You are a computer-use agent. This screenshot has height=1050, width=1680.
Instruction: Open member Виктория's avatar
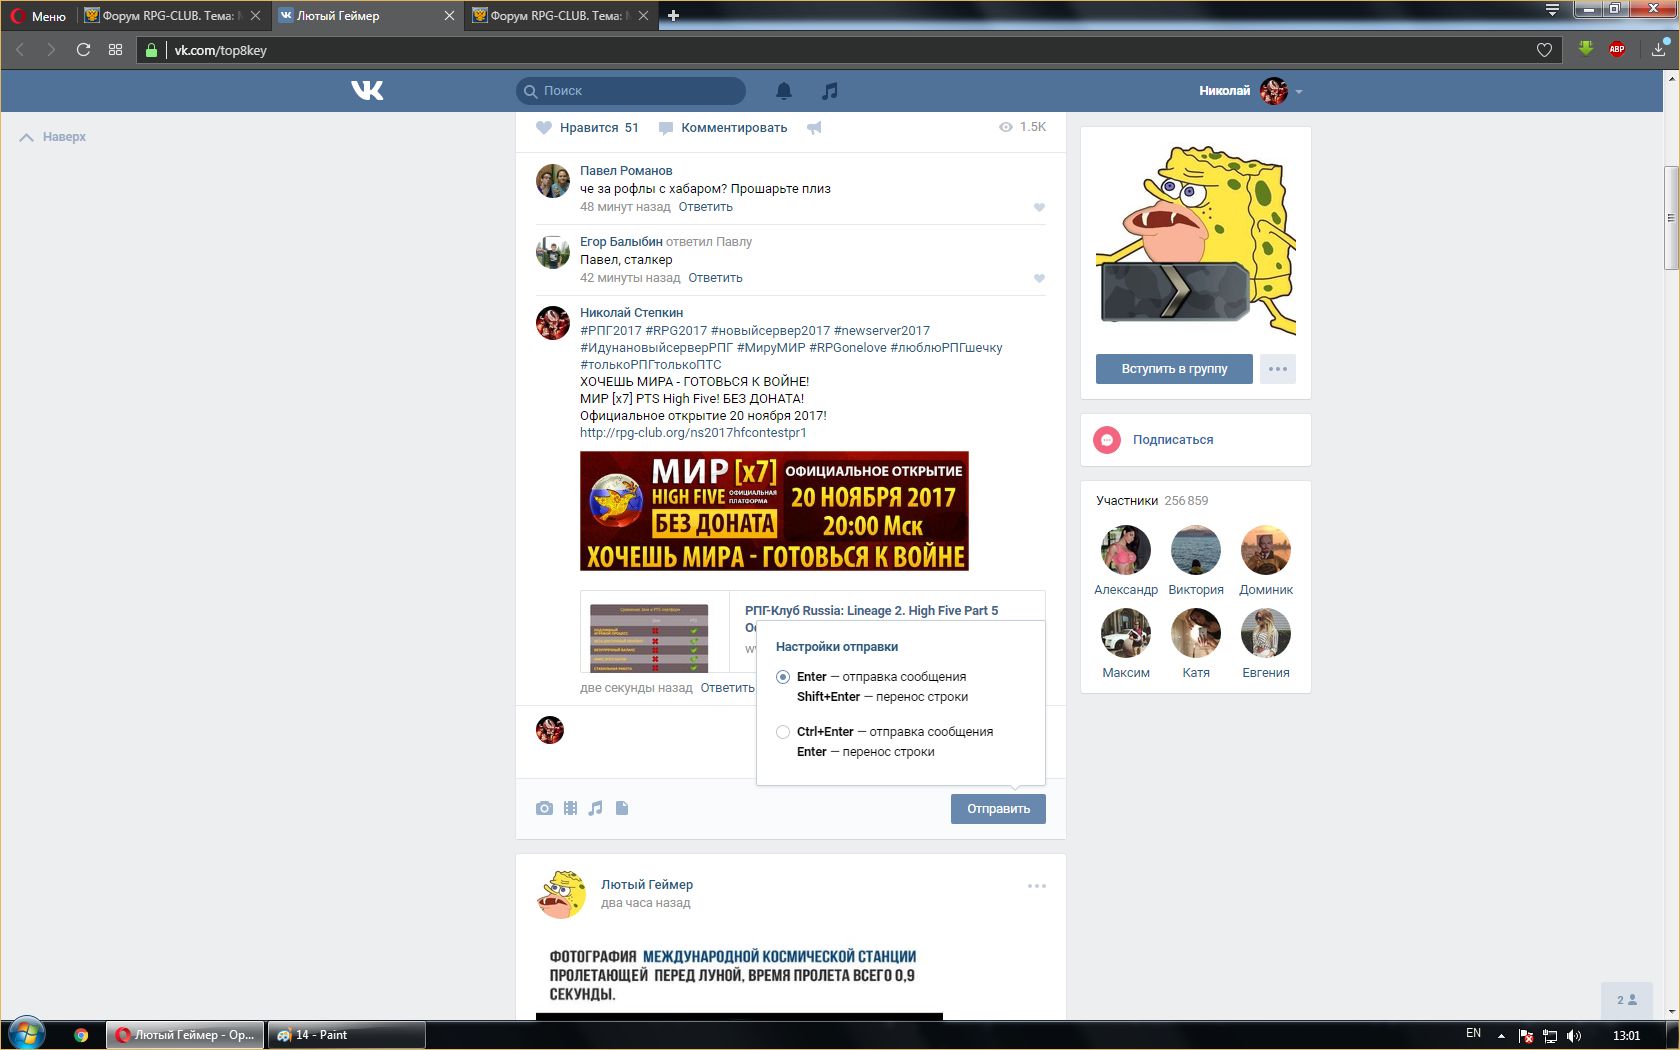tap(1196, 550)
